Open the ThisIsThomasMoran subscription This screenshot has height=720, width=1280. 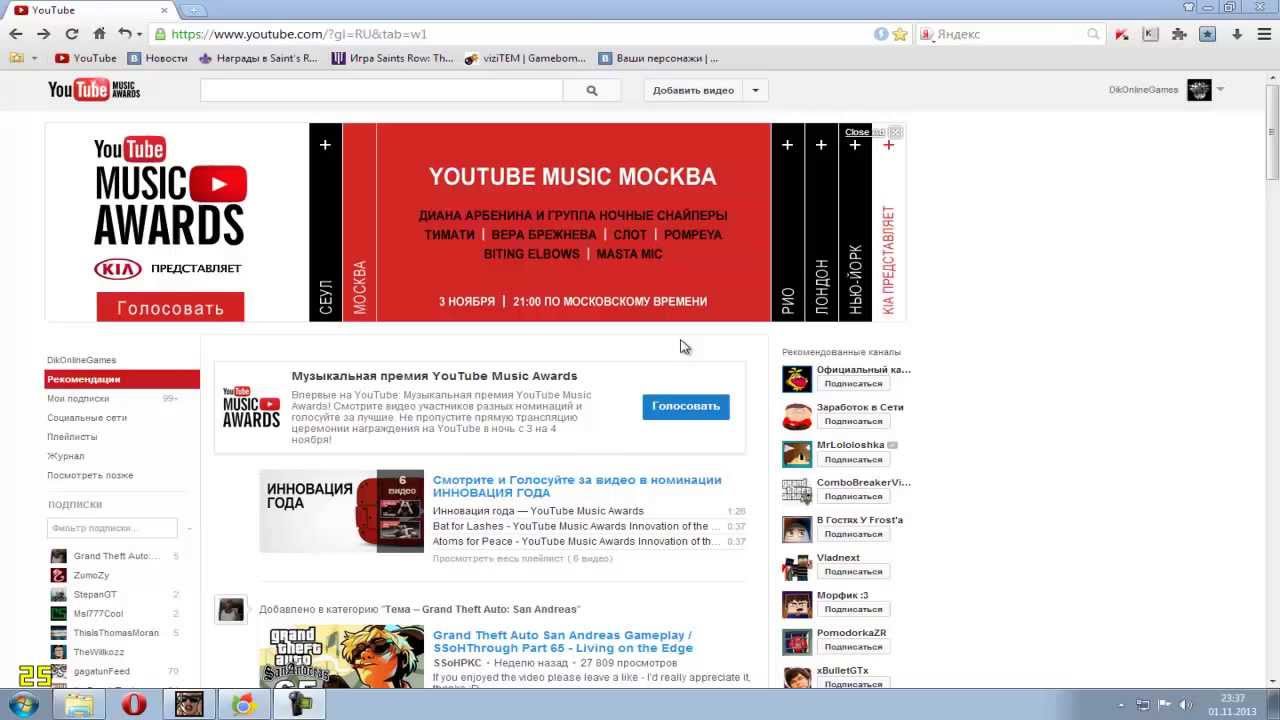[x=116, y=633]
